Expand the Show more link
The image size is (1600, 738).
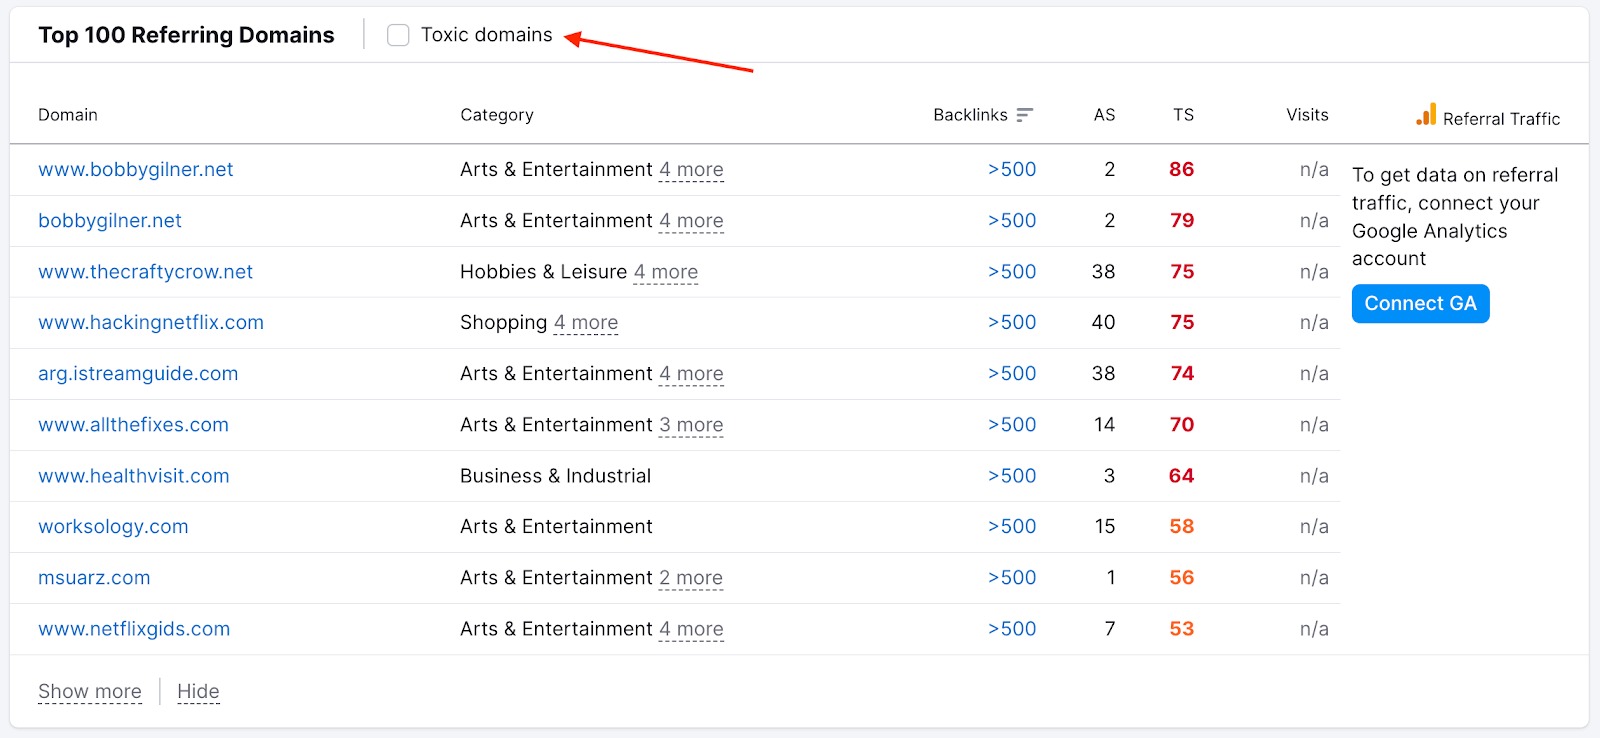90,691
